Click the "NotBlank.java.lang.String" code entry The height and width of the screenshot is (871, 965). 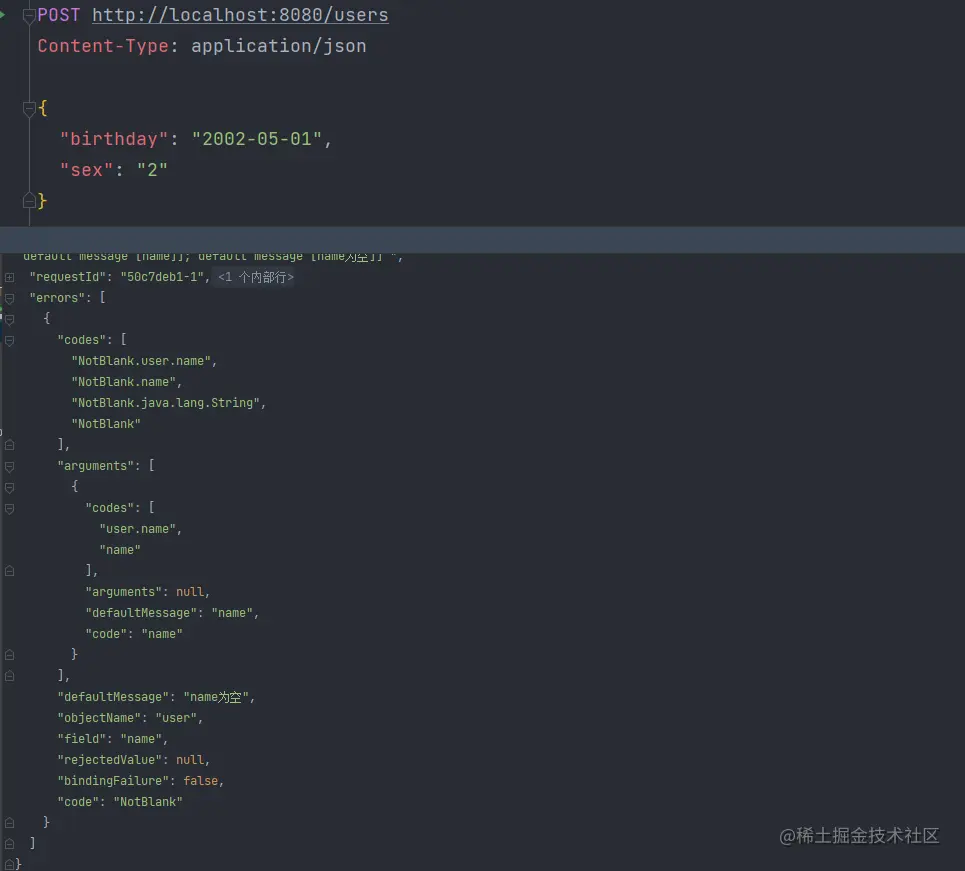[x=166, y=403]
